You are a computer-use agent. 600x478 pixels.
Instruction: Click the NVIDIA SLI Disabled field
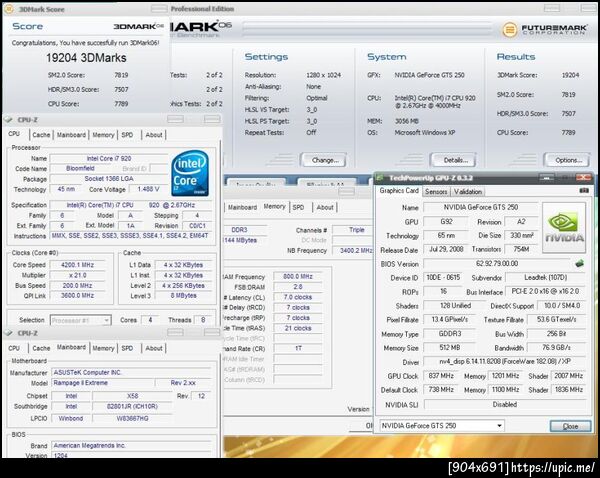(505, 404)
